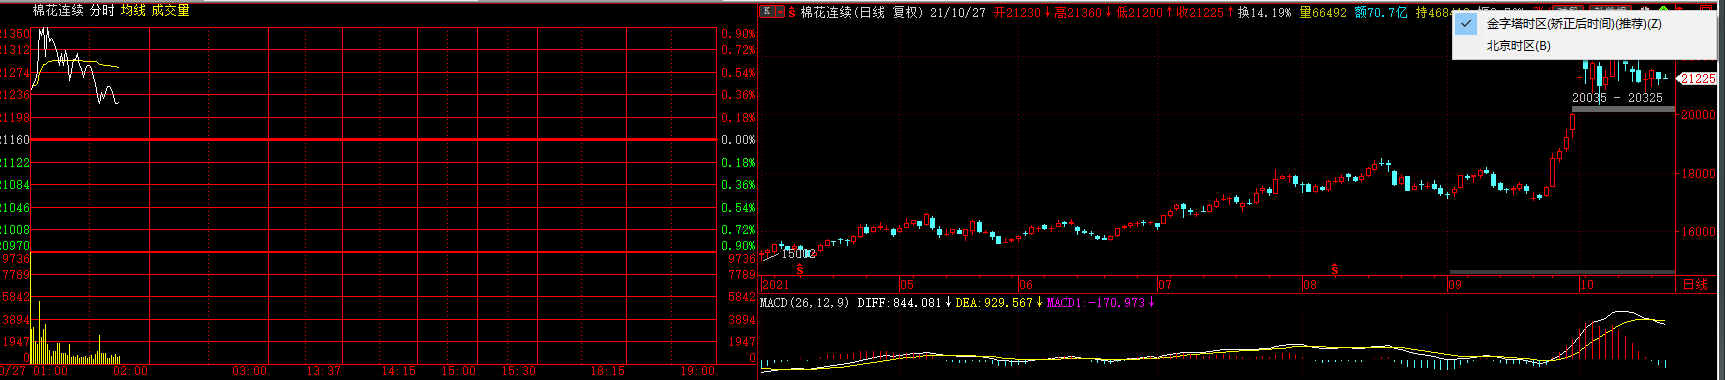Click the 20035 - 20325 range label
Screen dimensions: 1725x380
point(1617,97)
